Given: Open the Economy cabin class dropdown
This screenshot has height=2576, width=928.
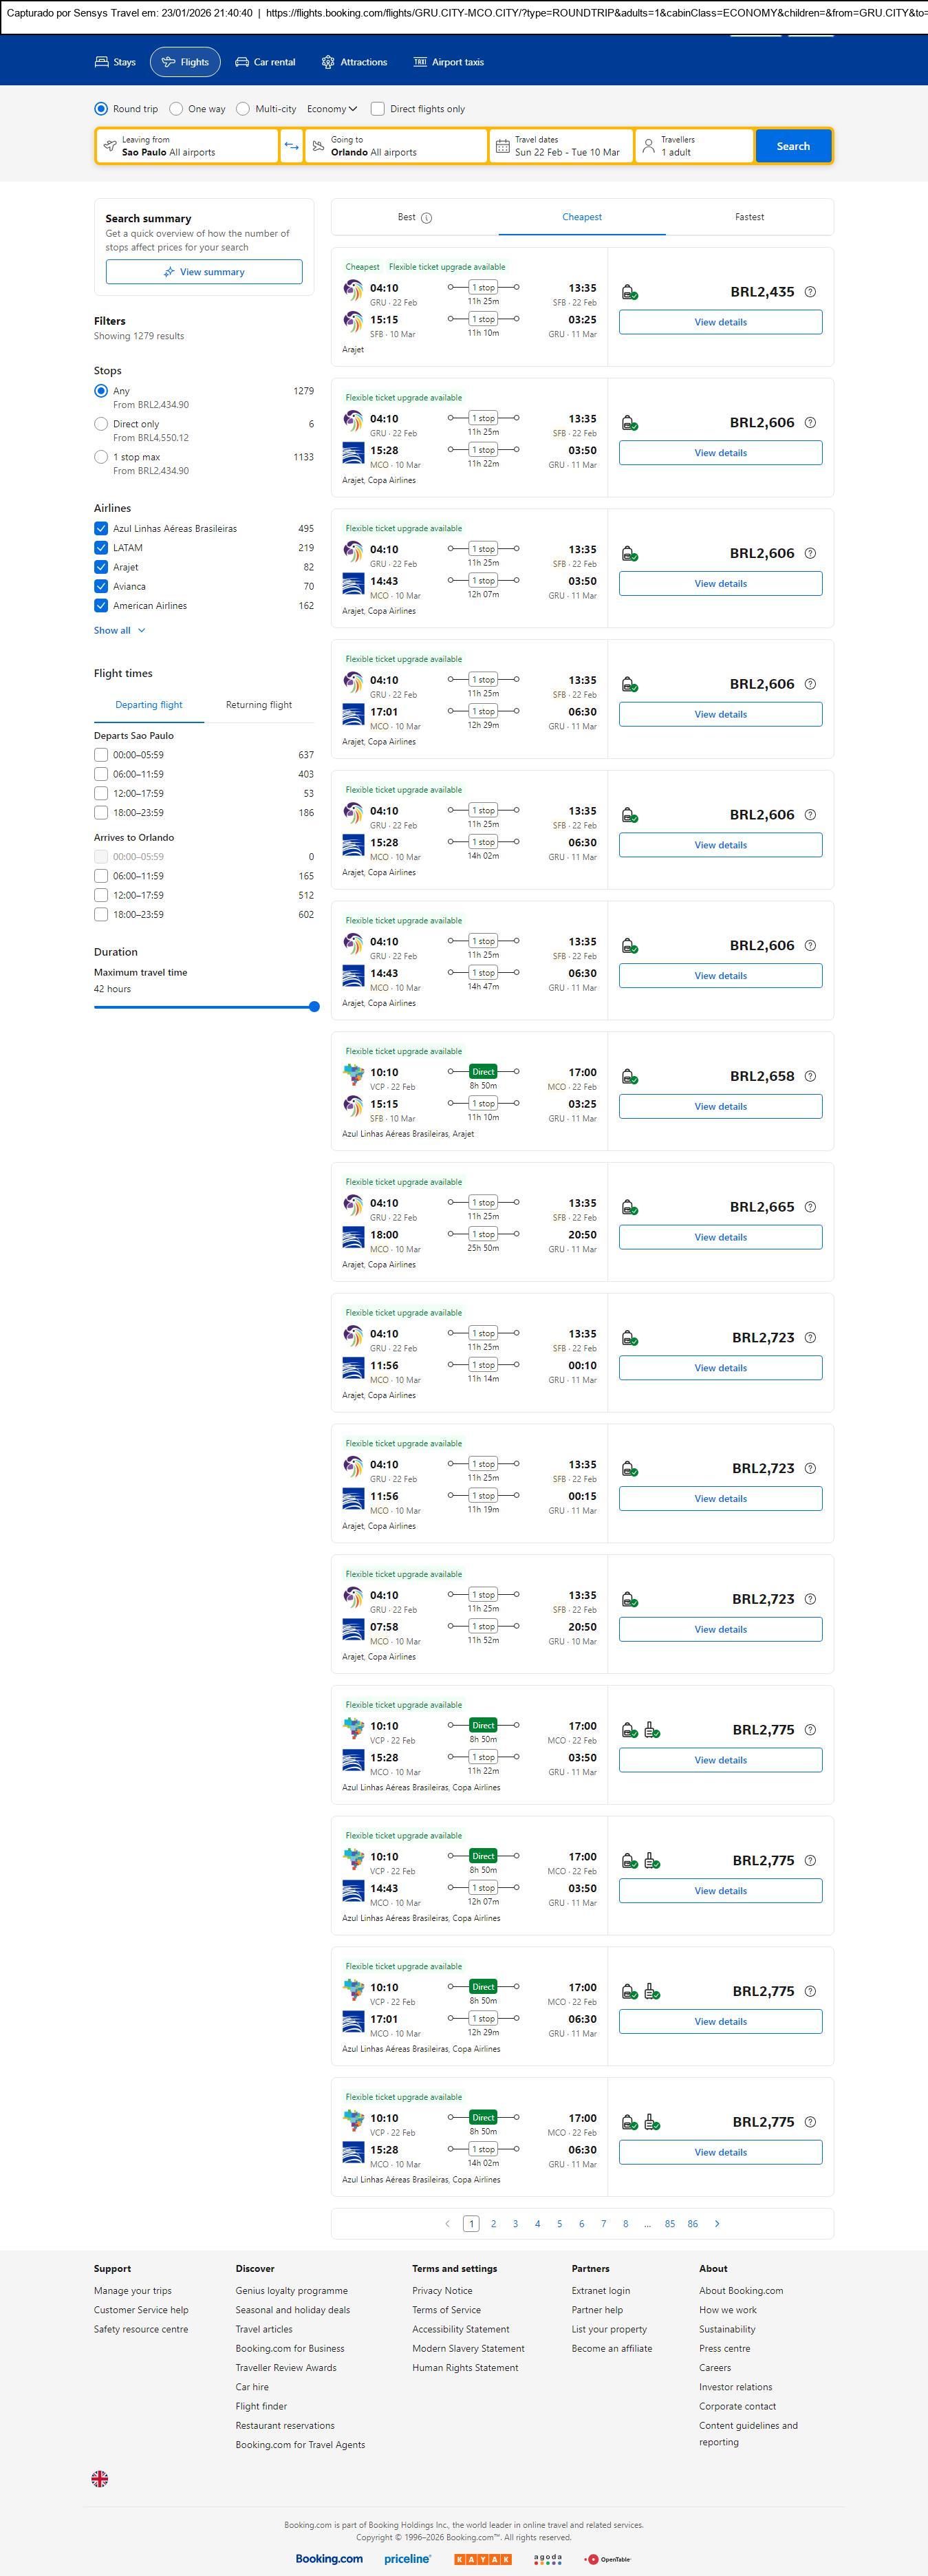Looking at the screenshot, I should (332, 109).
